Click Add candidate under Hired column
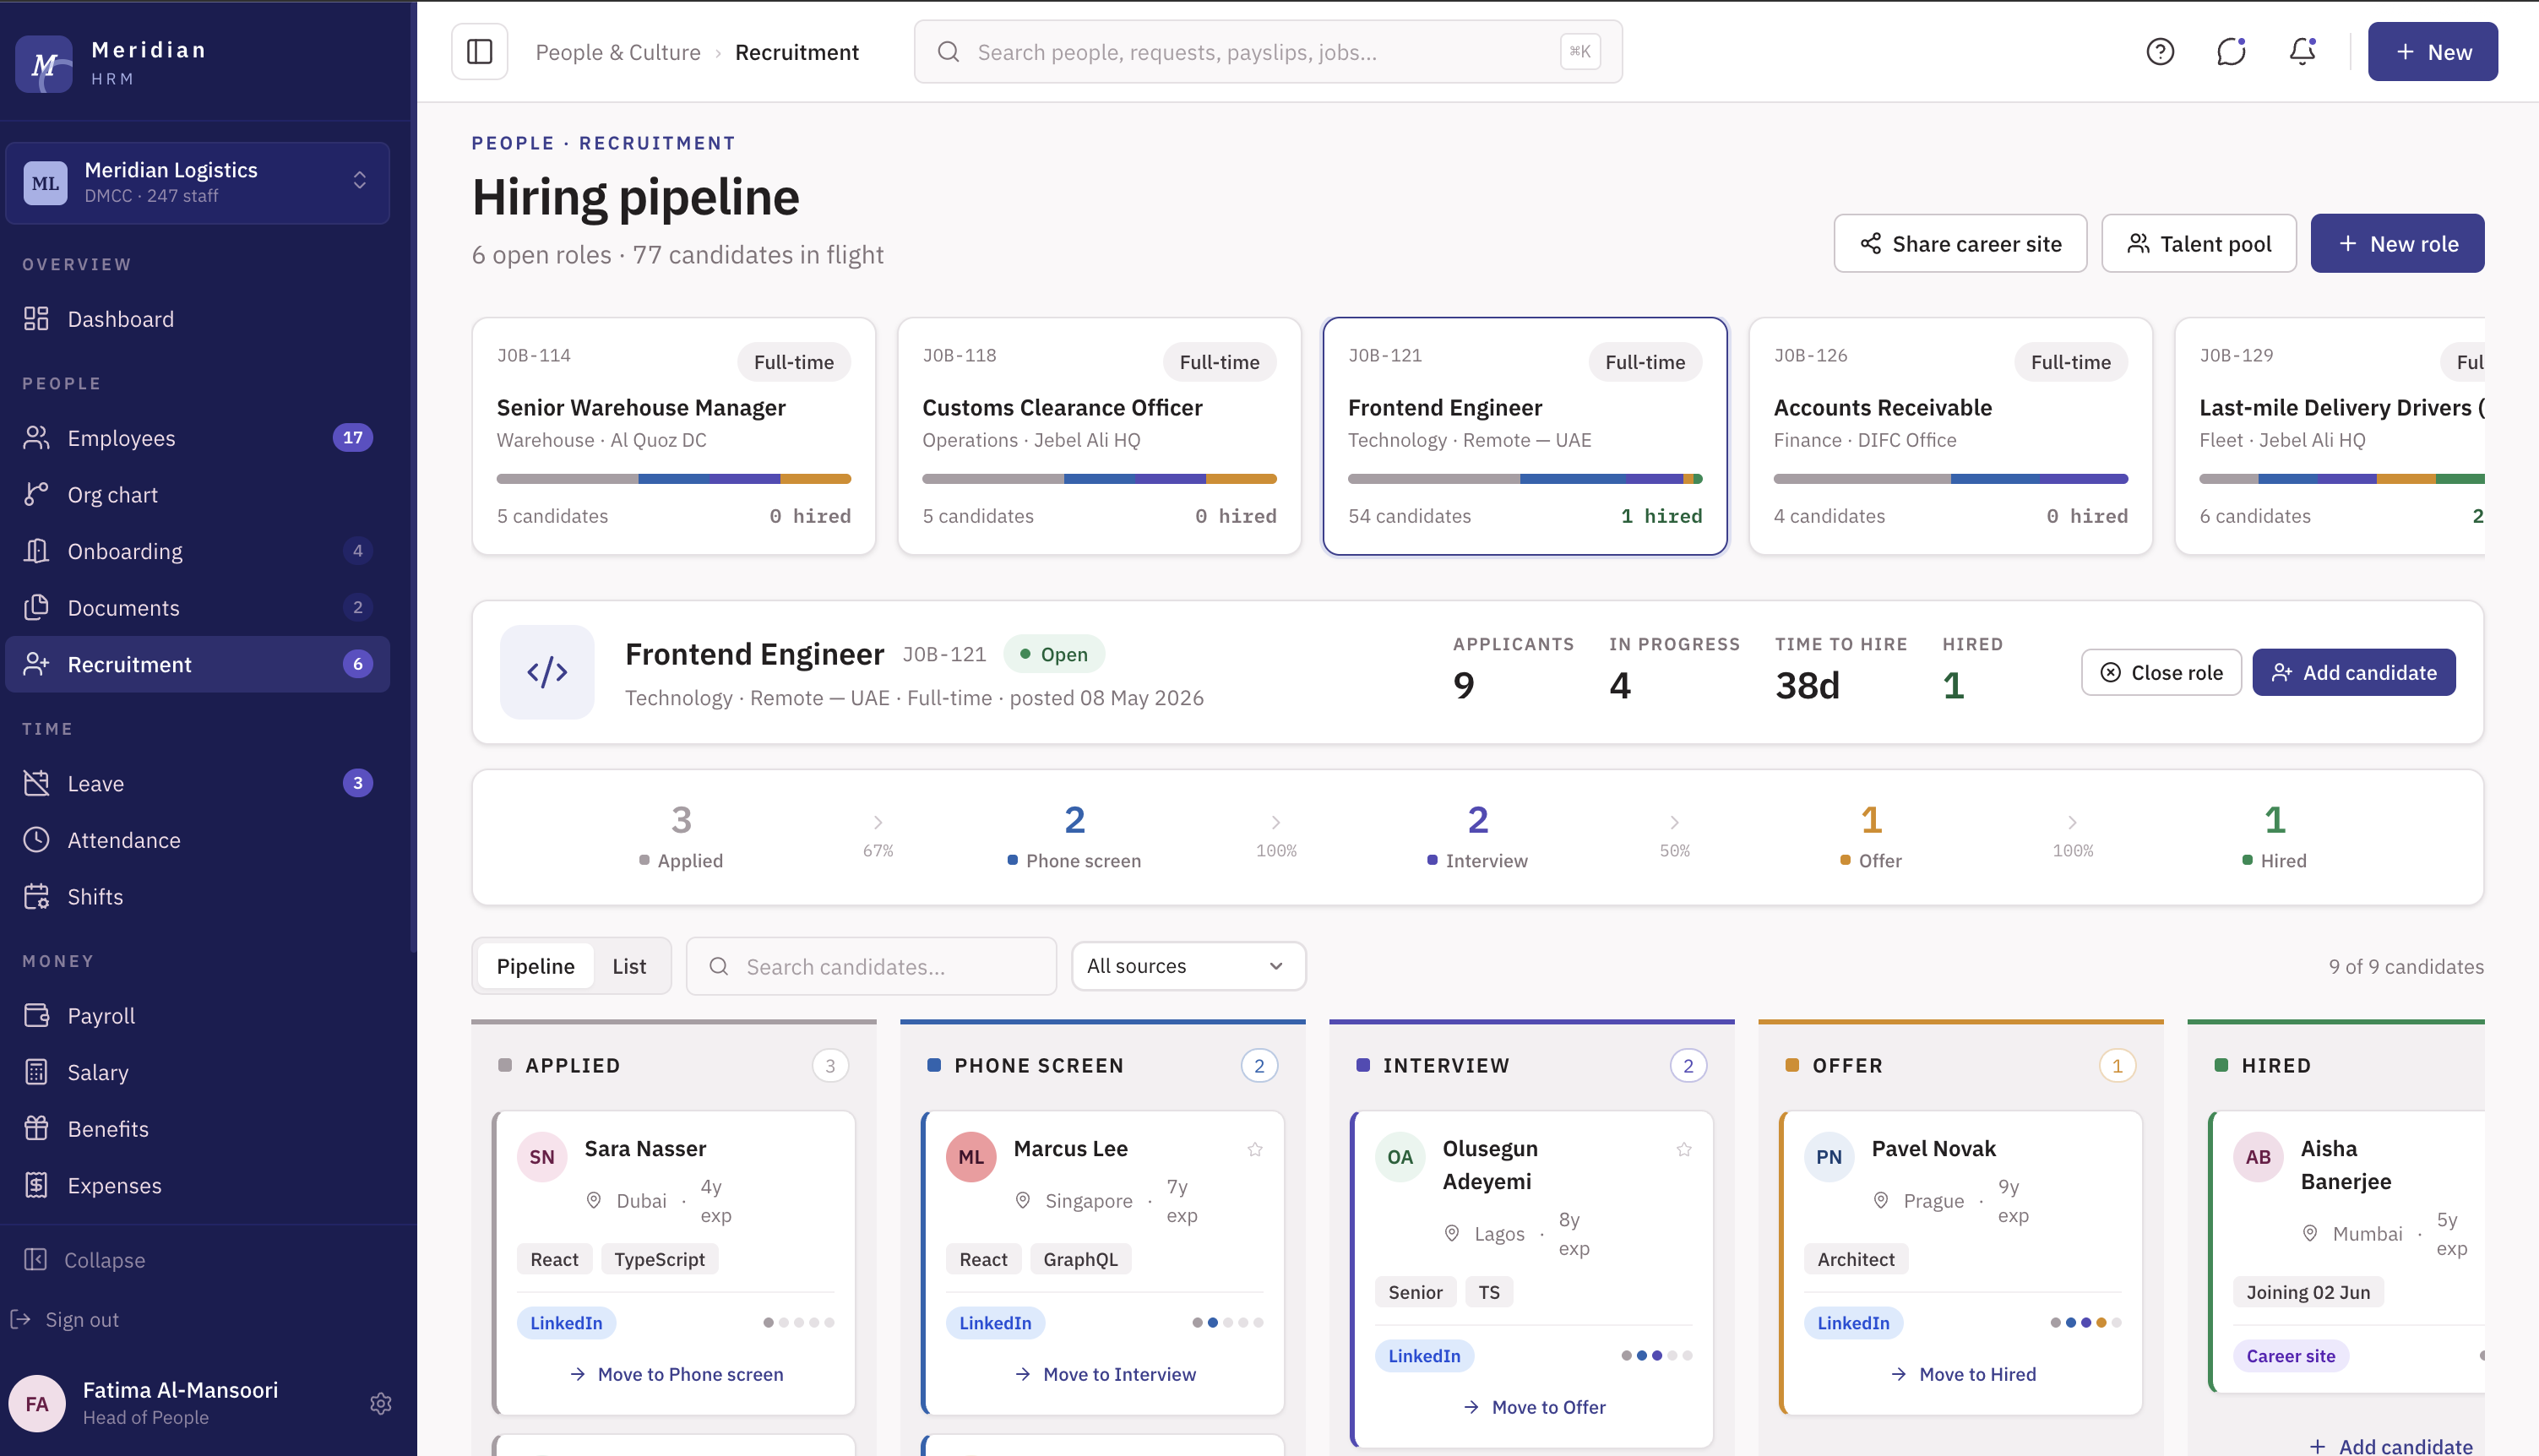2539x1456 pixels. click(x=2391, y=1446)
